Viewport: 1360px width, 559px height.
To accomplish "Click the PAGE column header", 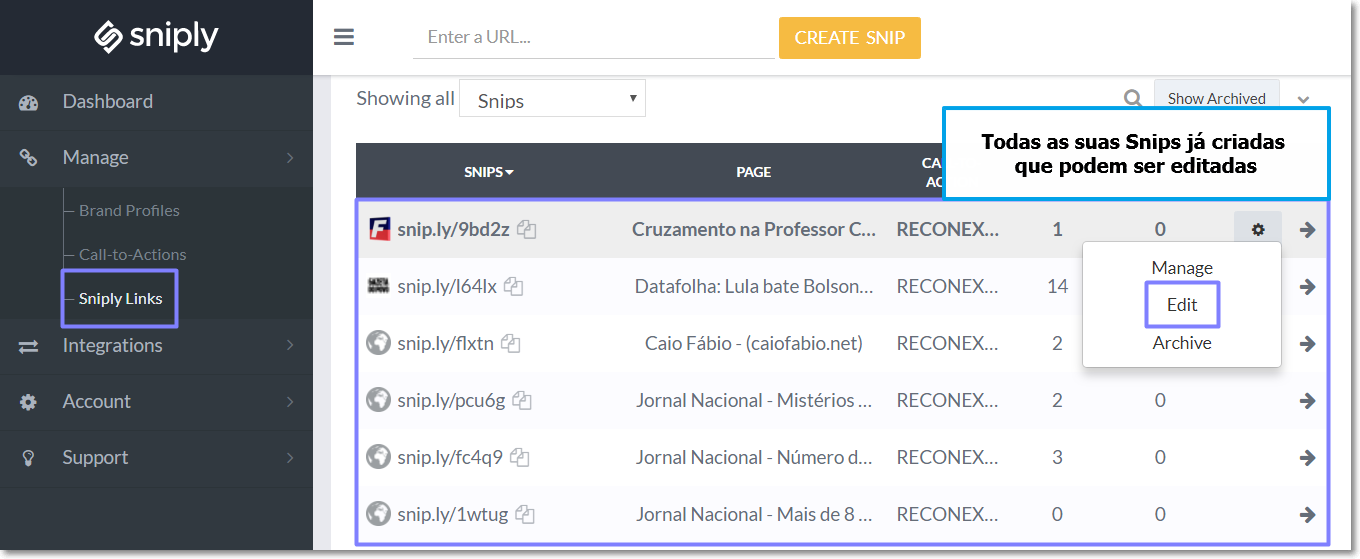I will (x=754, y=172).
